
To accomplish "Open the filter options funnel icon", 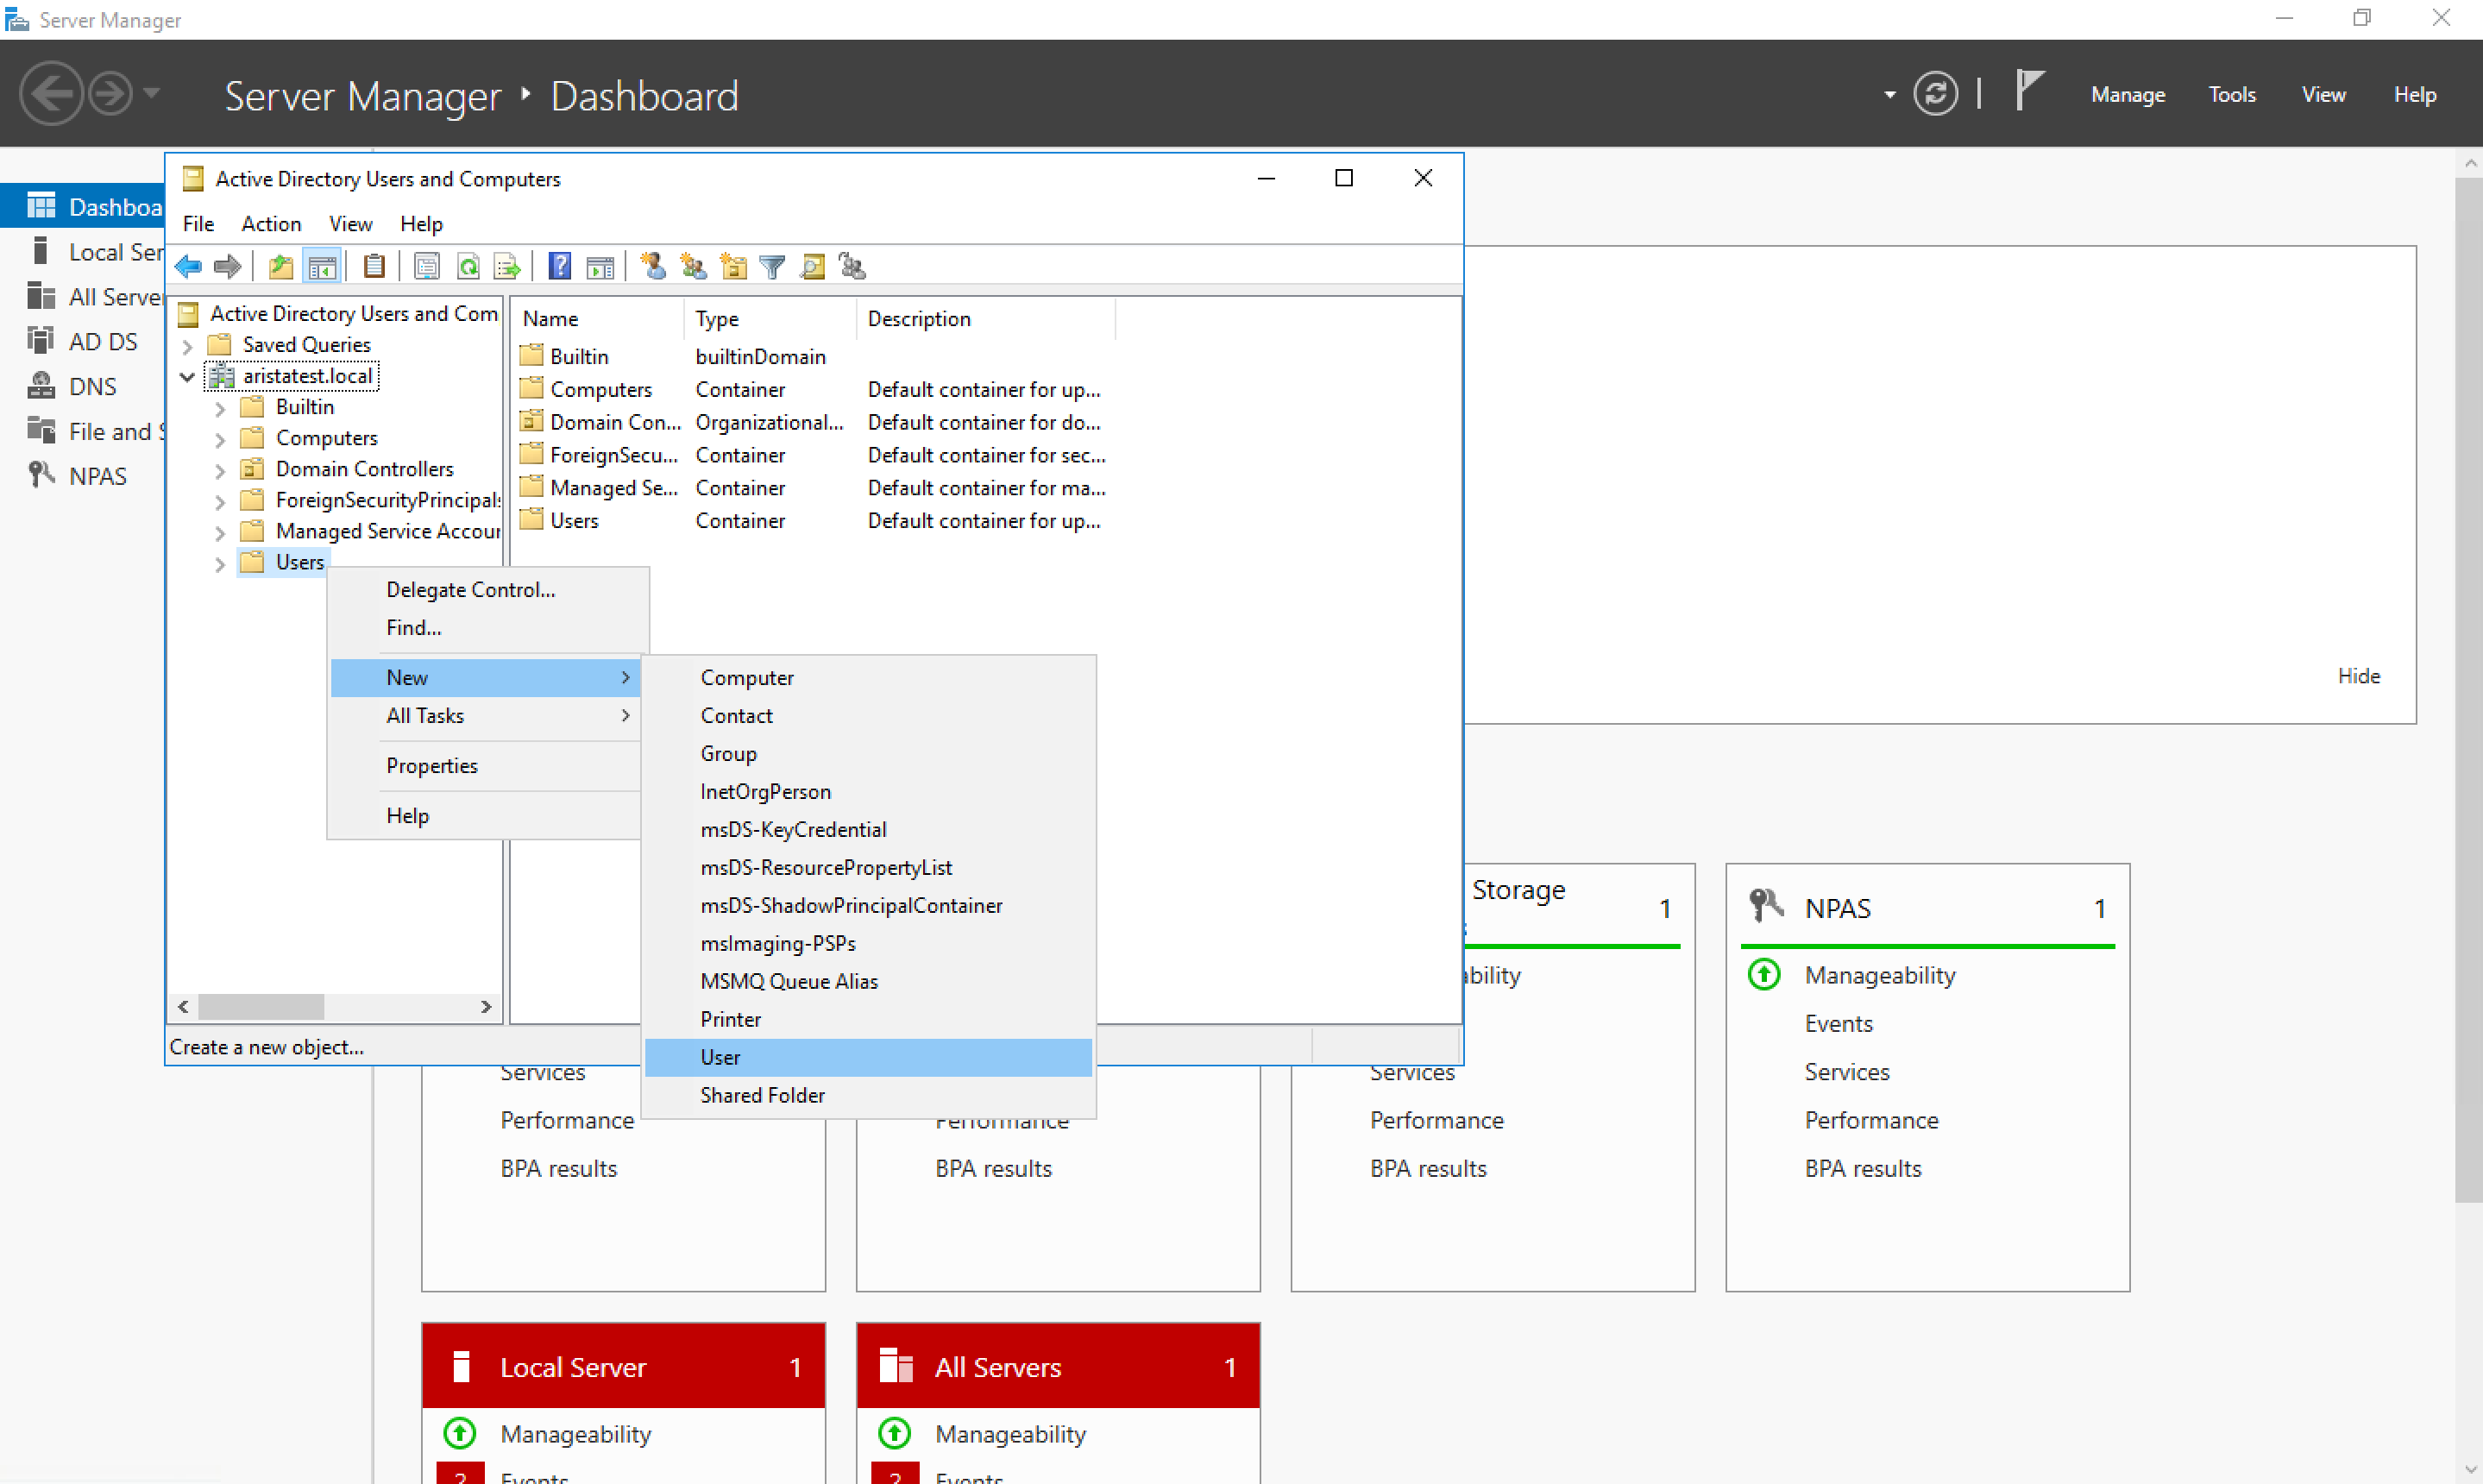I will coord(772,267).
